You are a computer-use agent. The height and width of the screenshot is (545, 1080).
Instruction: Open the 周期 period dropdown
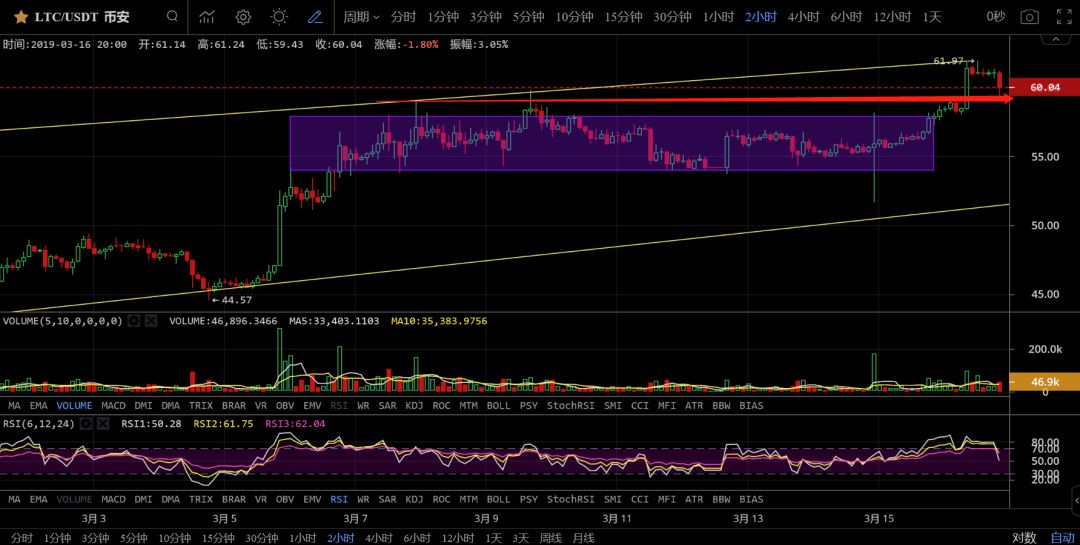[362, 17]
